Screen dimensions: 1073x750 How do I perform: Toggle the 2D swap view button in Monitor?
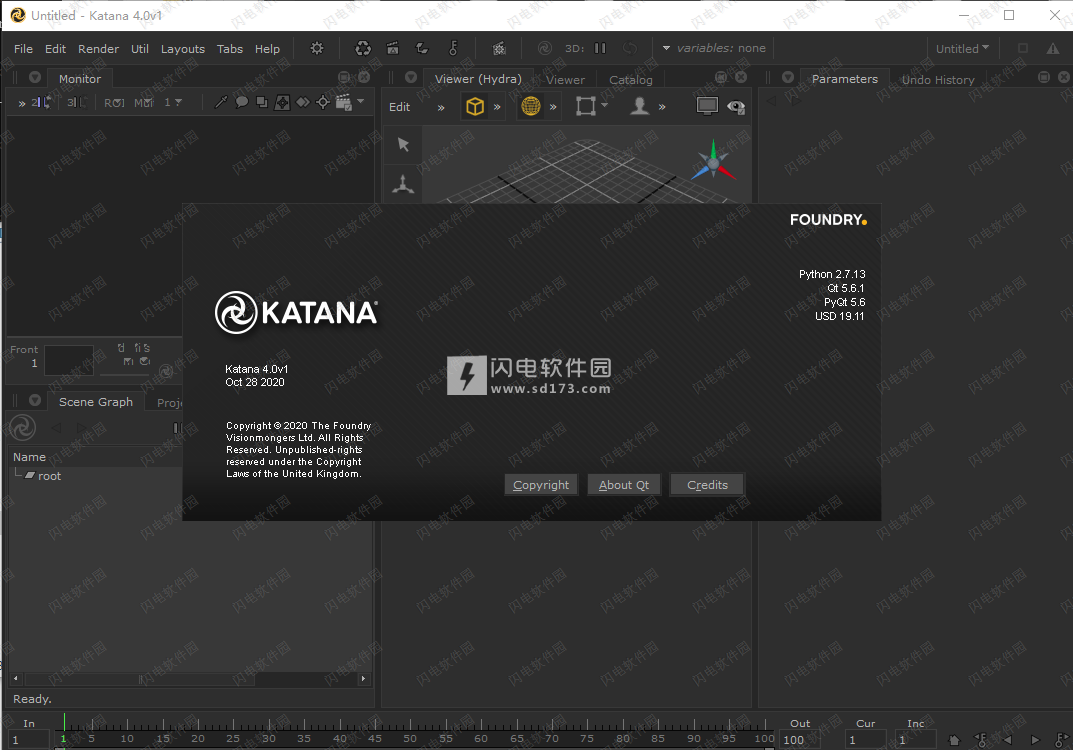tap(41, 103)
